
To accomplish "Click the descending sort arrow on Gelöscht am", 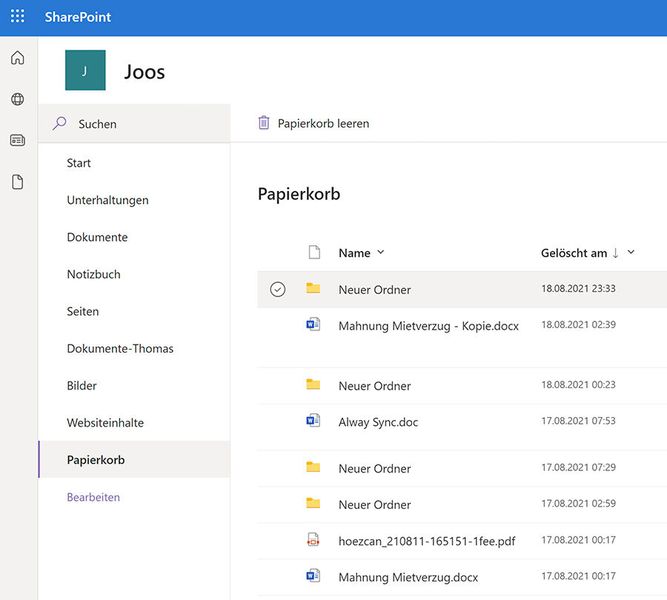I will click(615, 253).
